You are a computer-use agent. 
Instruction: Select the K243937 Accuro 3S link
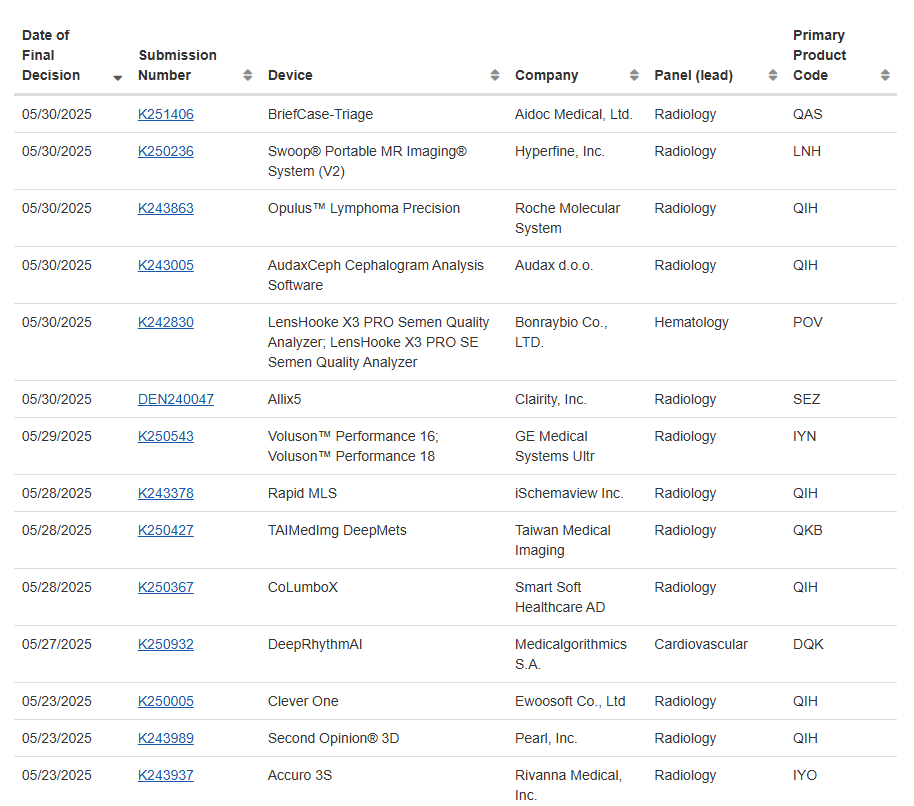166,775
